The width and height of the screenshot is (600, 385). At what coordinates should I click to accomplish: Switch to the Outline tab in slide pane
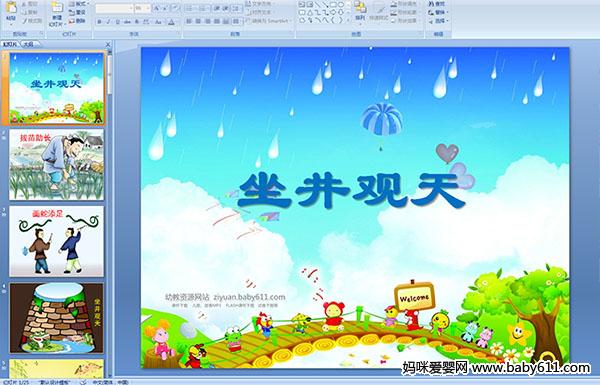(x=28, y=44)
